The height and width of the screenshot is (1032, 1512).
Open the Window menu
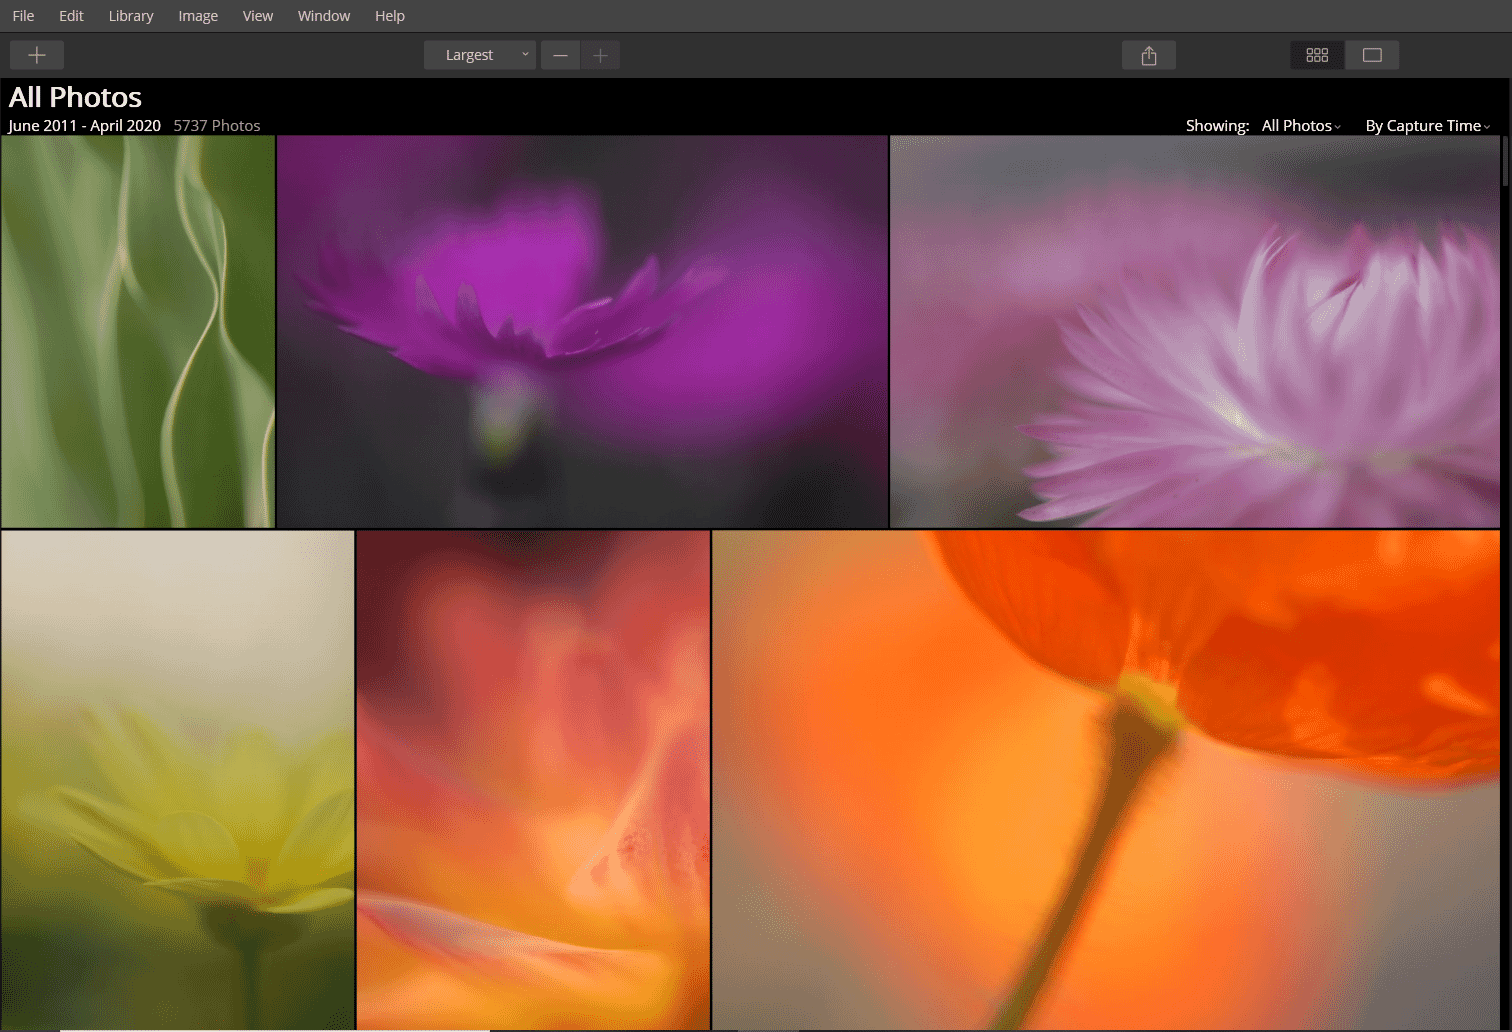[x=324, y=16]
